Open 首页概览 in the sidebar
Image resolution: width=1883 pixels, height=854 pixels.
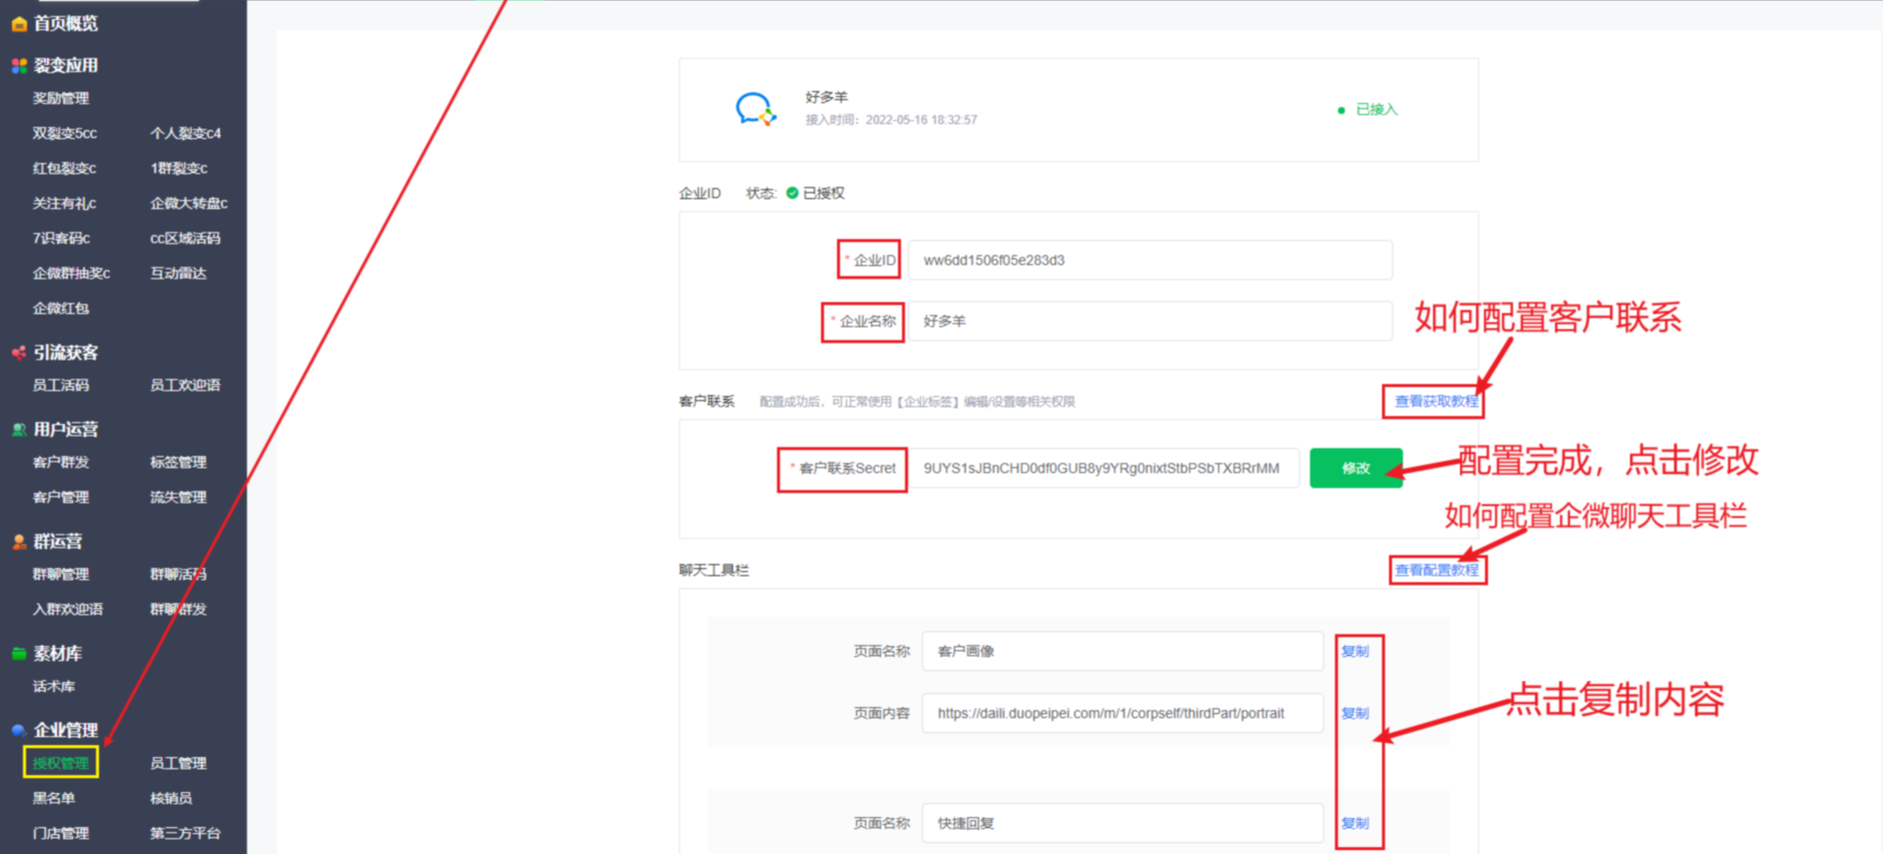[x=66, y=23]
